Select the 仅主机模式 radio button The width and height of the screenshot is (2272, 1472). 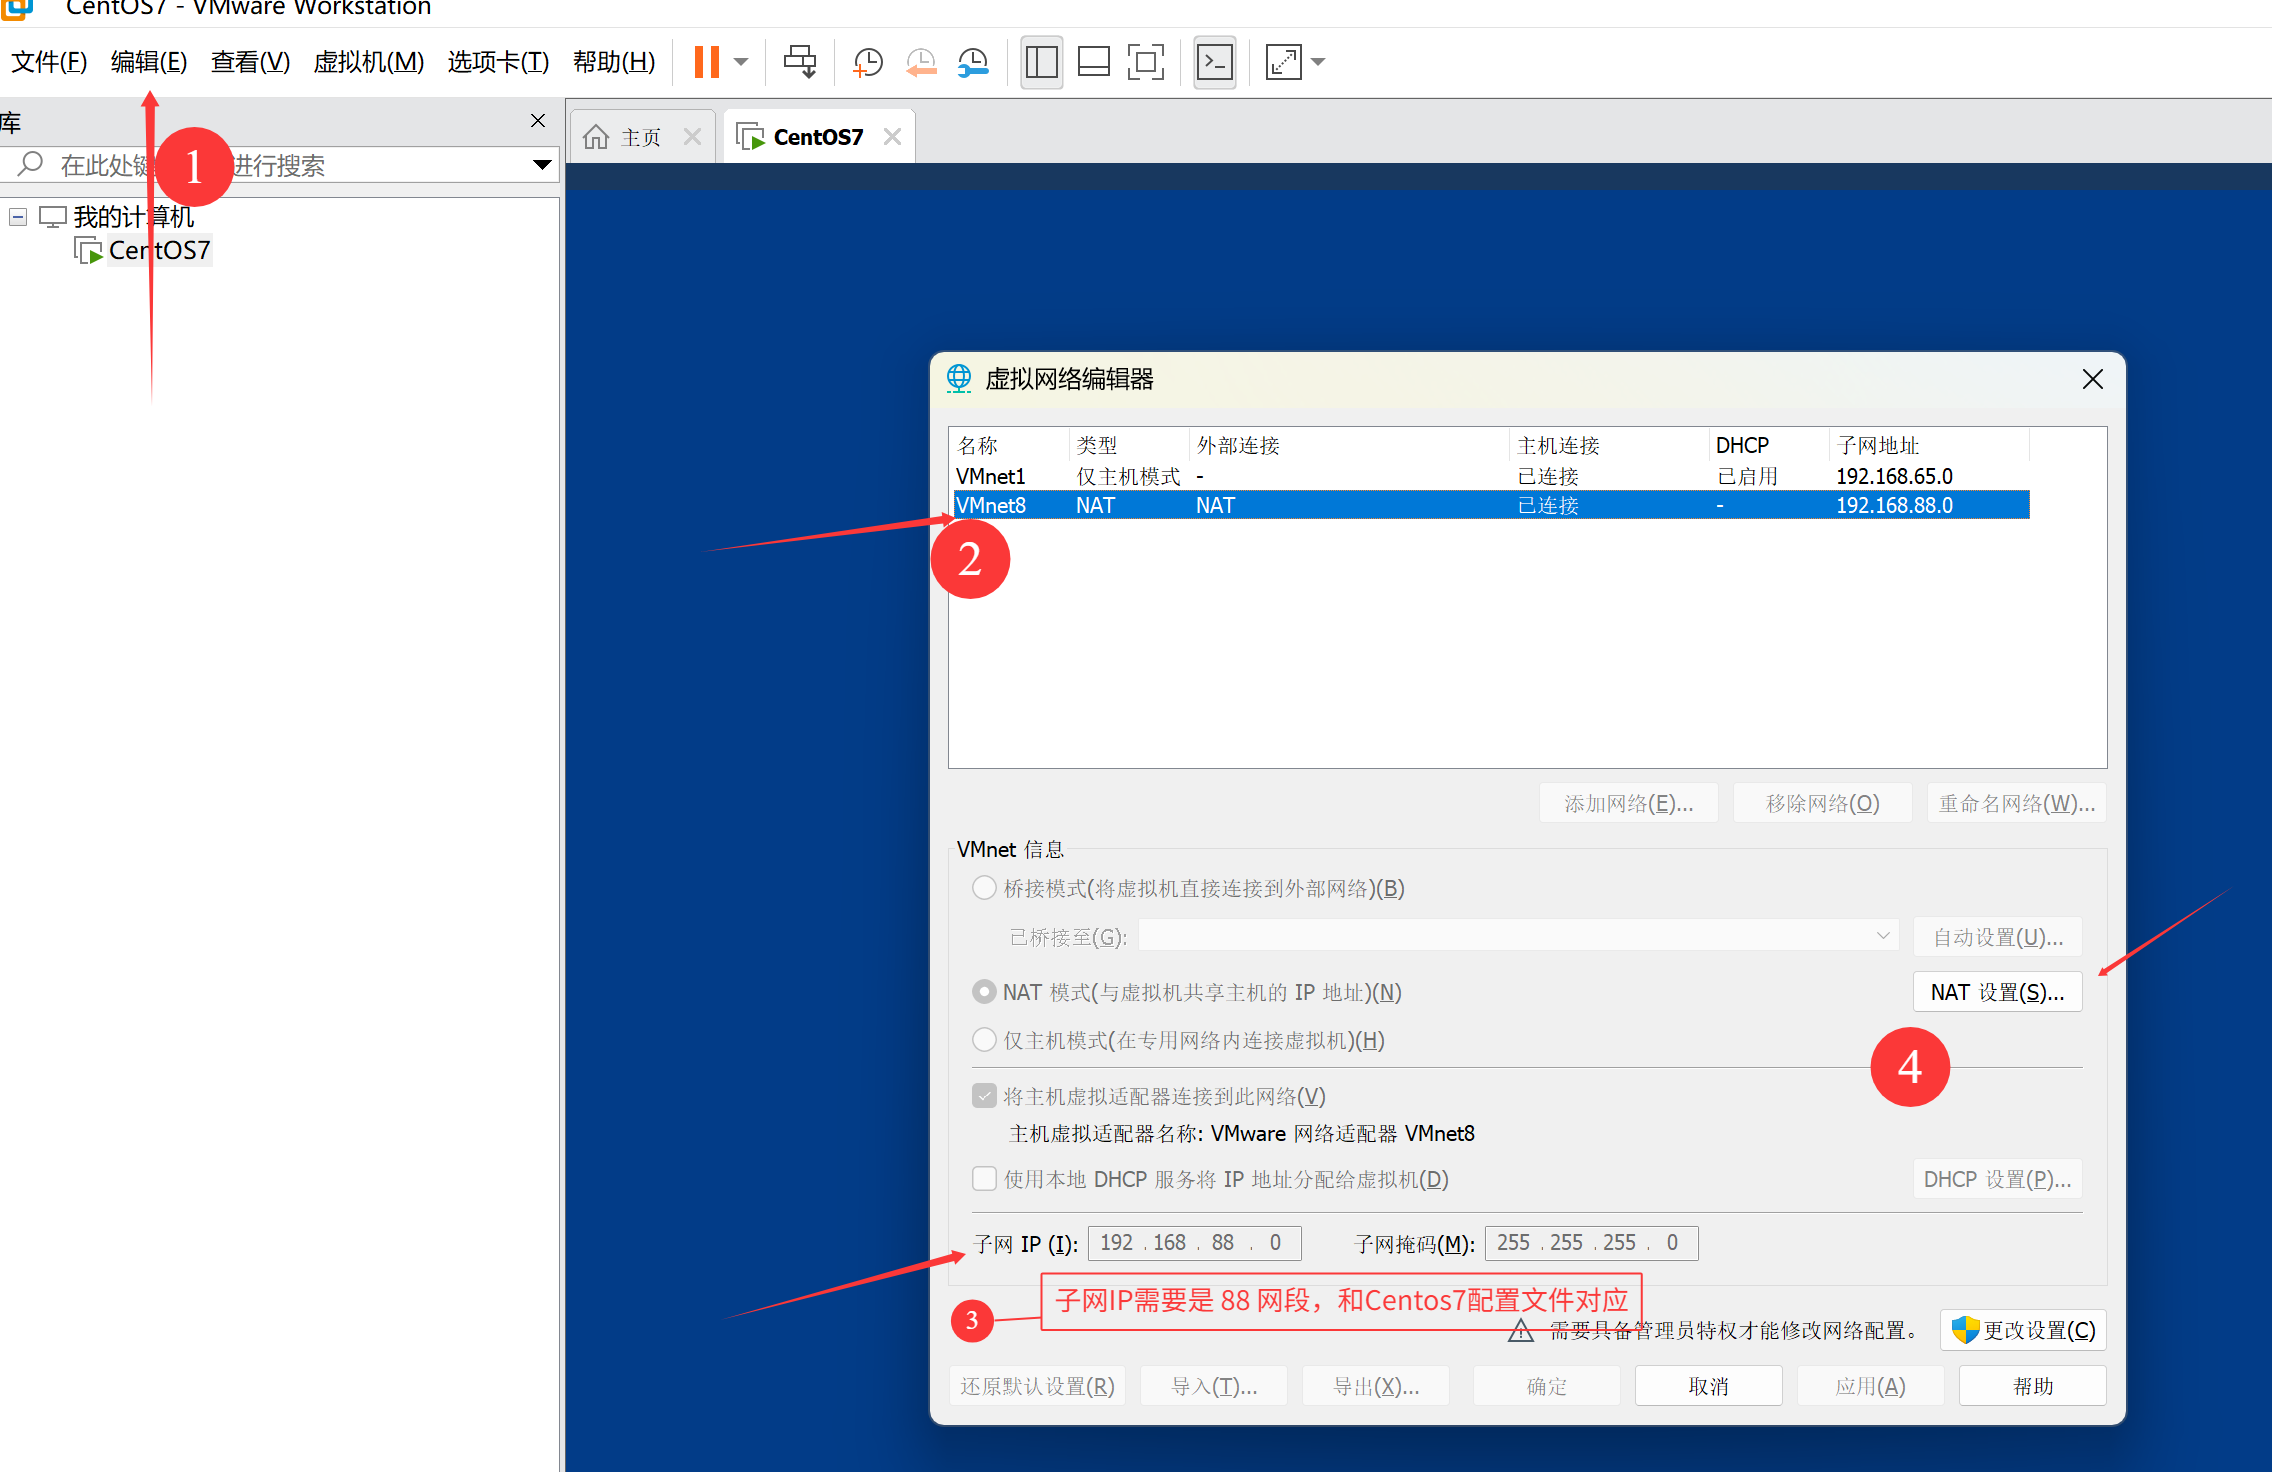click(984, 1040)
